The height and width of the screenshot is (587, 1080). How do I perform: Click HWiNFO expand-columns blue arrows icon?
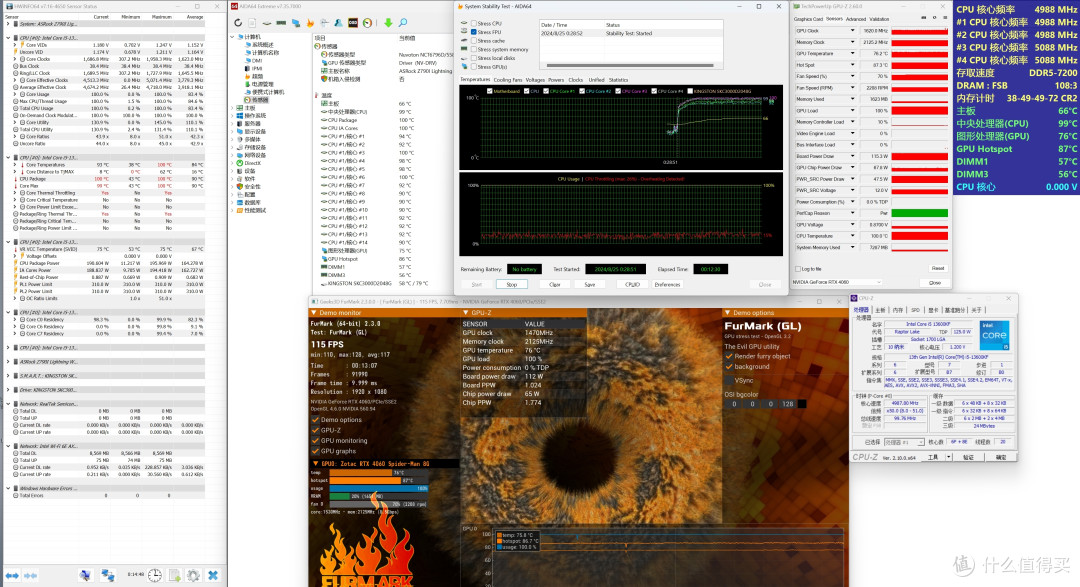[12, 575]
